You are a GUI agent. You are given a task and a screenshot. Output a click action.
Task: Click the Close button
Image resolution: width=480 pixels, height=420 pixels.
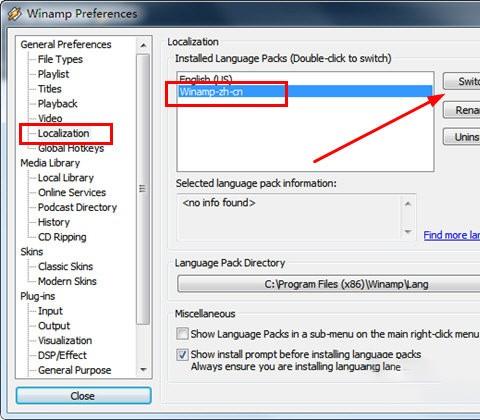(x=83, y=396)
